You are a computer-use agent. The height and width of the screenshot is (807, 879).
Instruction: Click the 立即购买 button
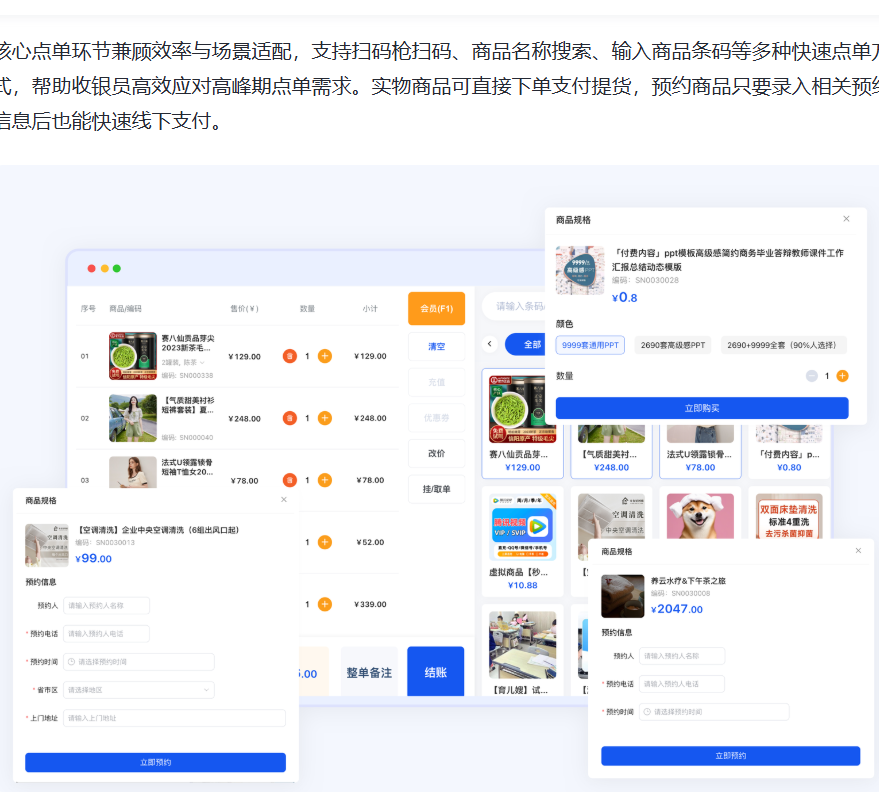pyautogui.click(x=701, y=408)
